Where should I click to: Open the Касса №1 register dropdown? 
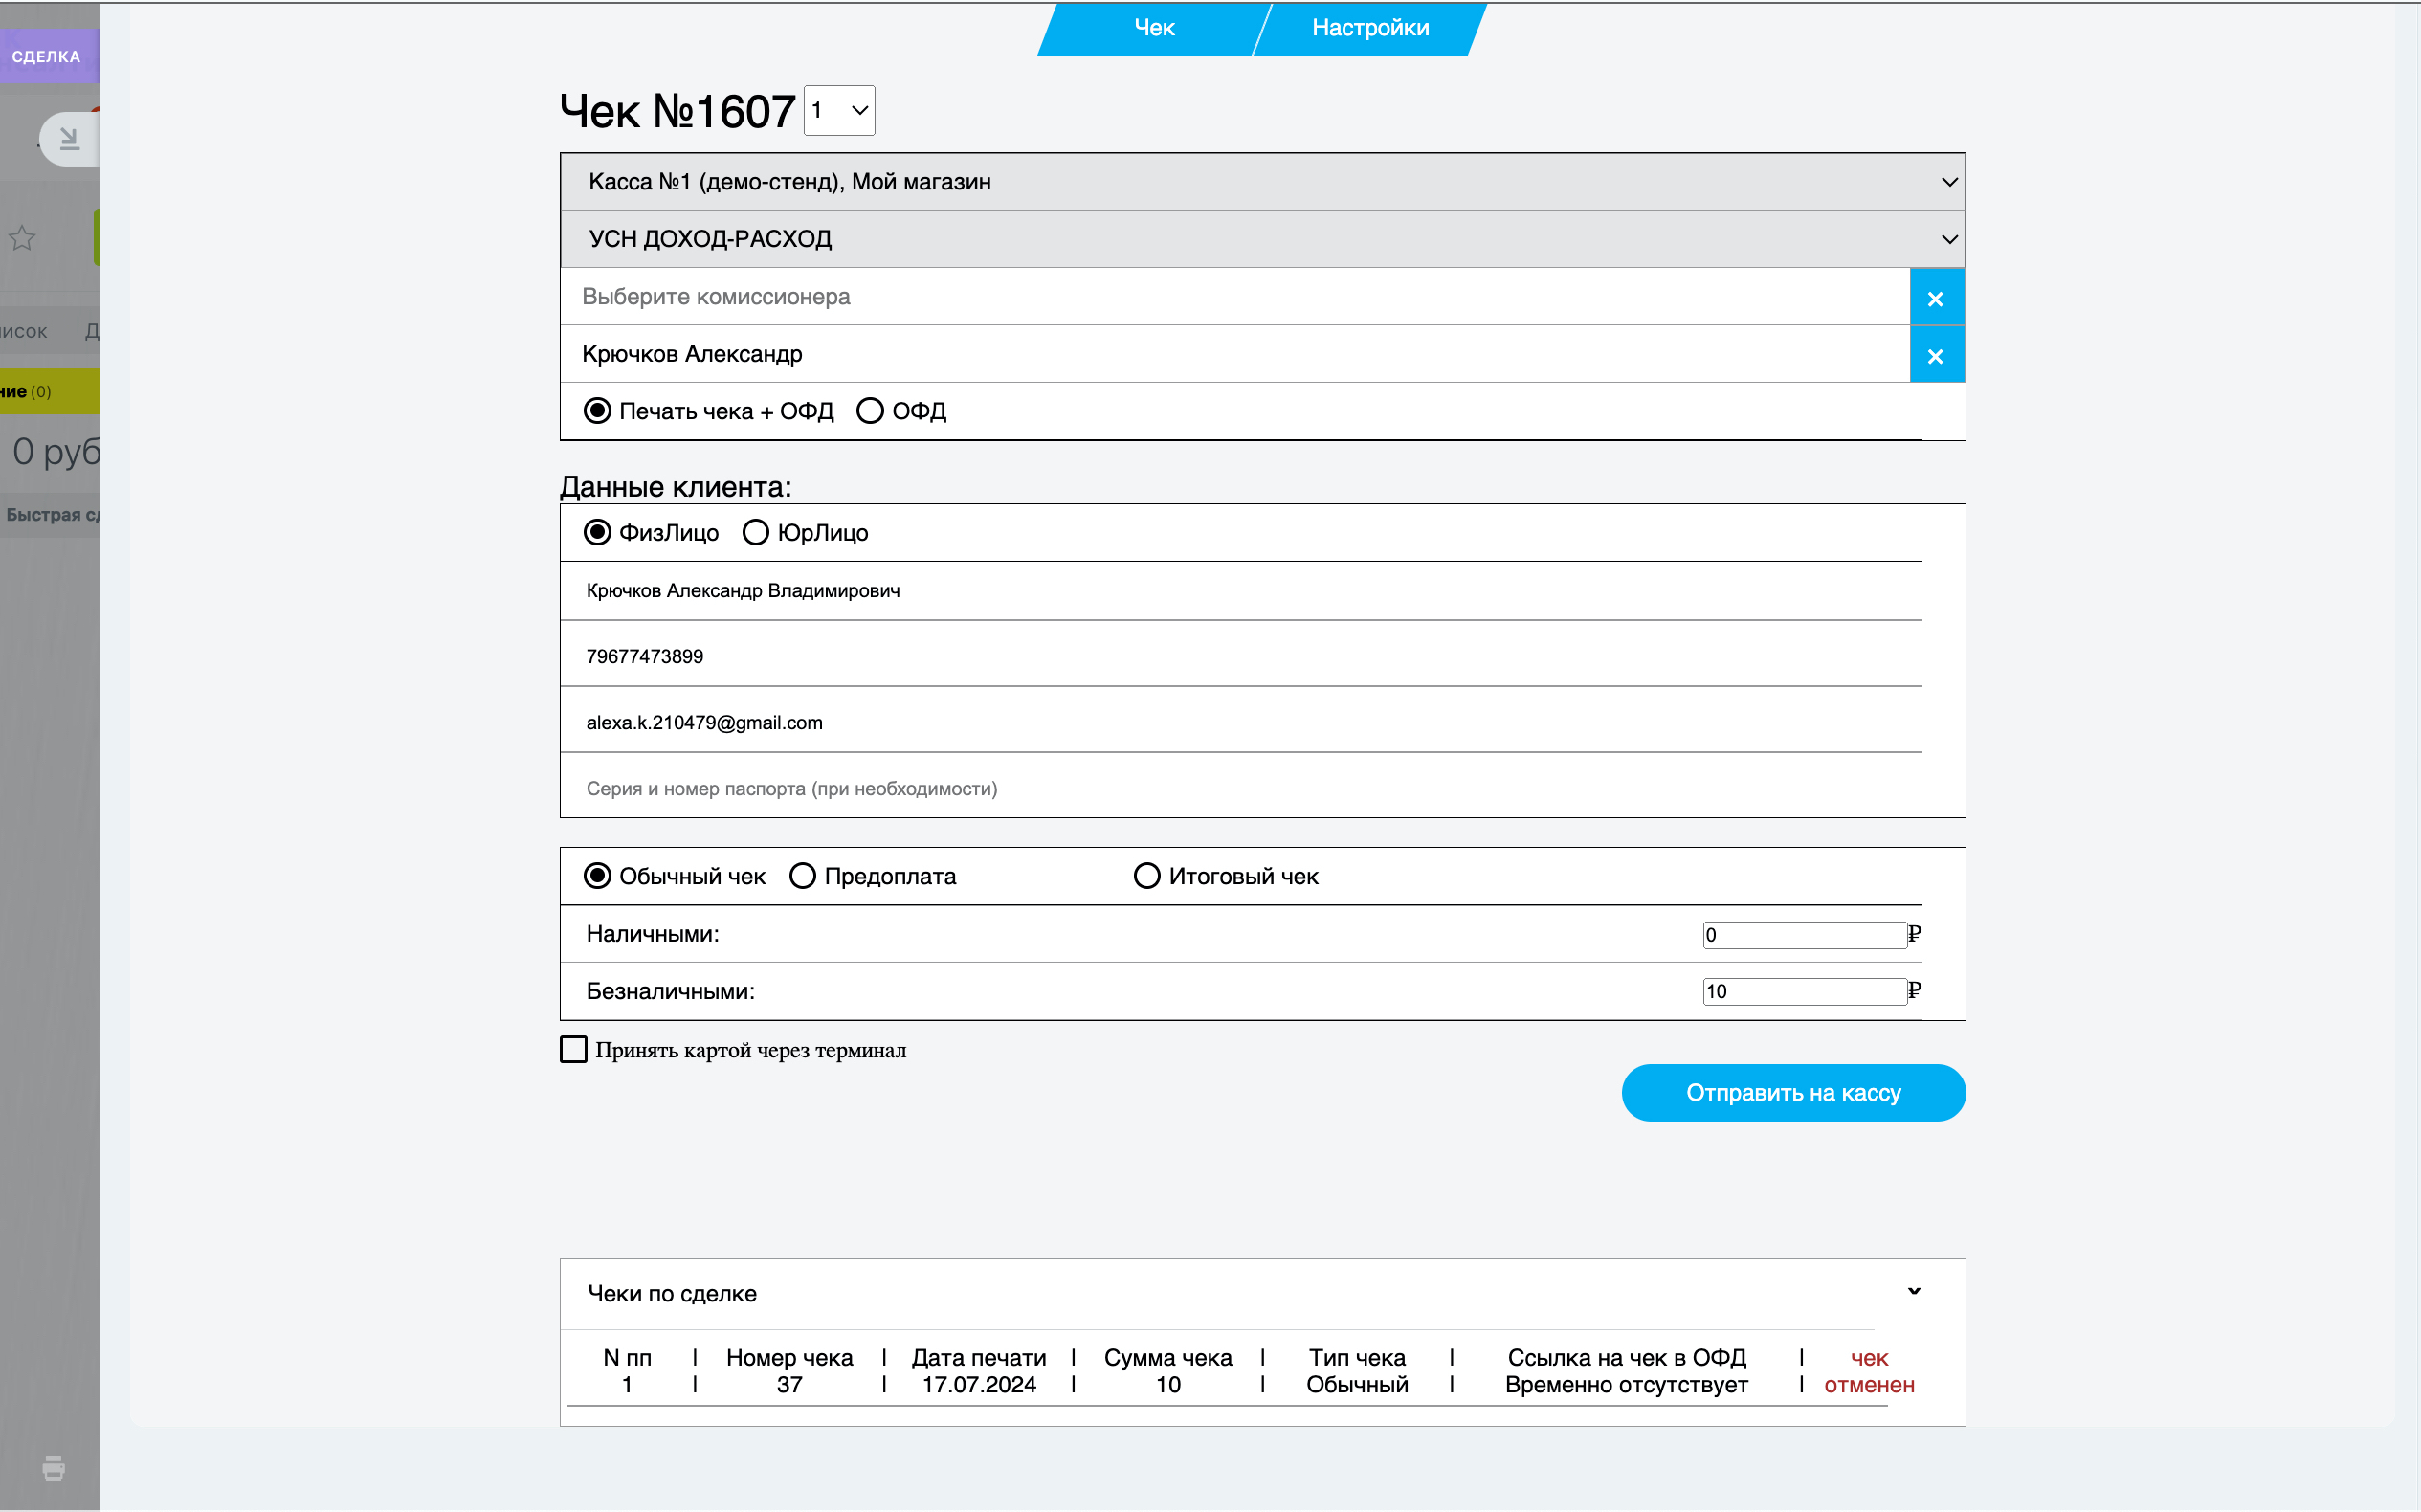1262,182
